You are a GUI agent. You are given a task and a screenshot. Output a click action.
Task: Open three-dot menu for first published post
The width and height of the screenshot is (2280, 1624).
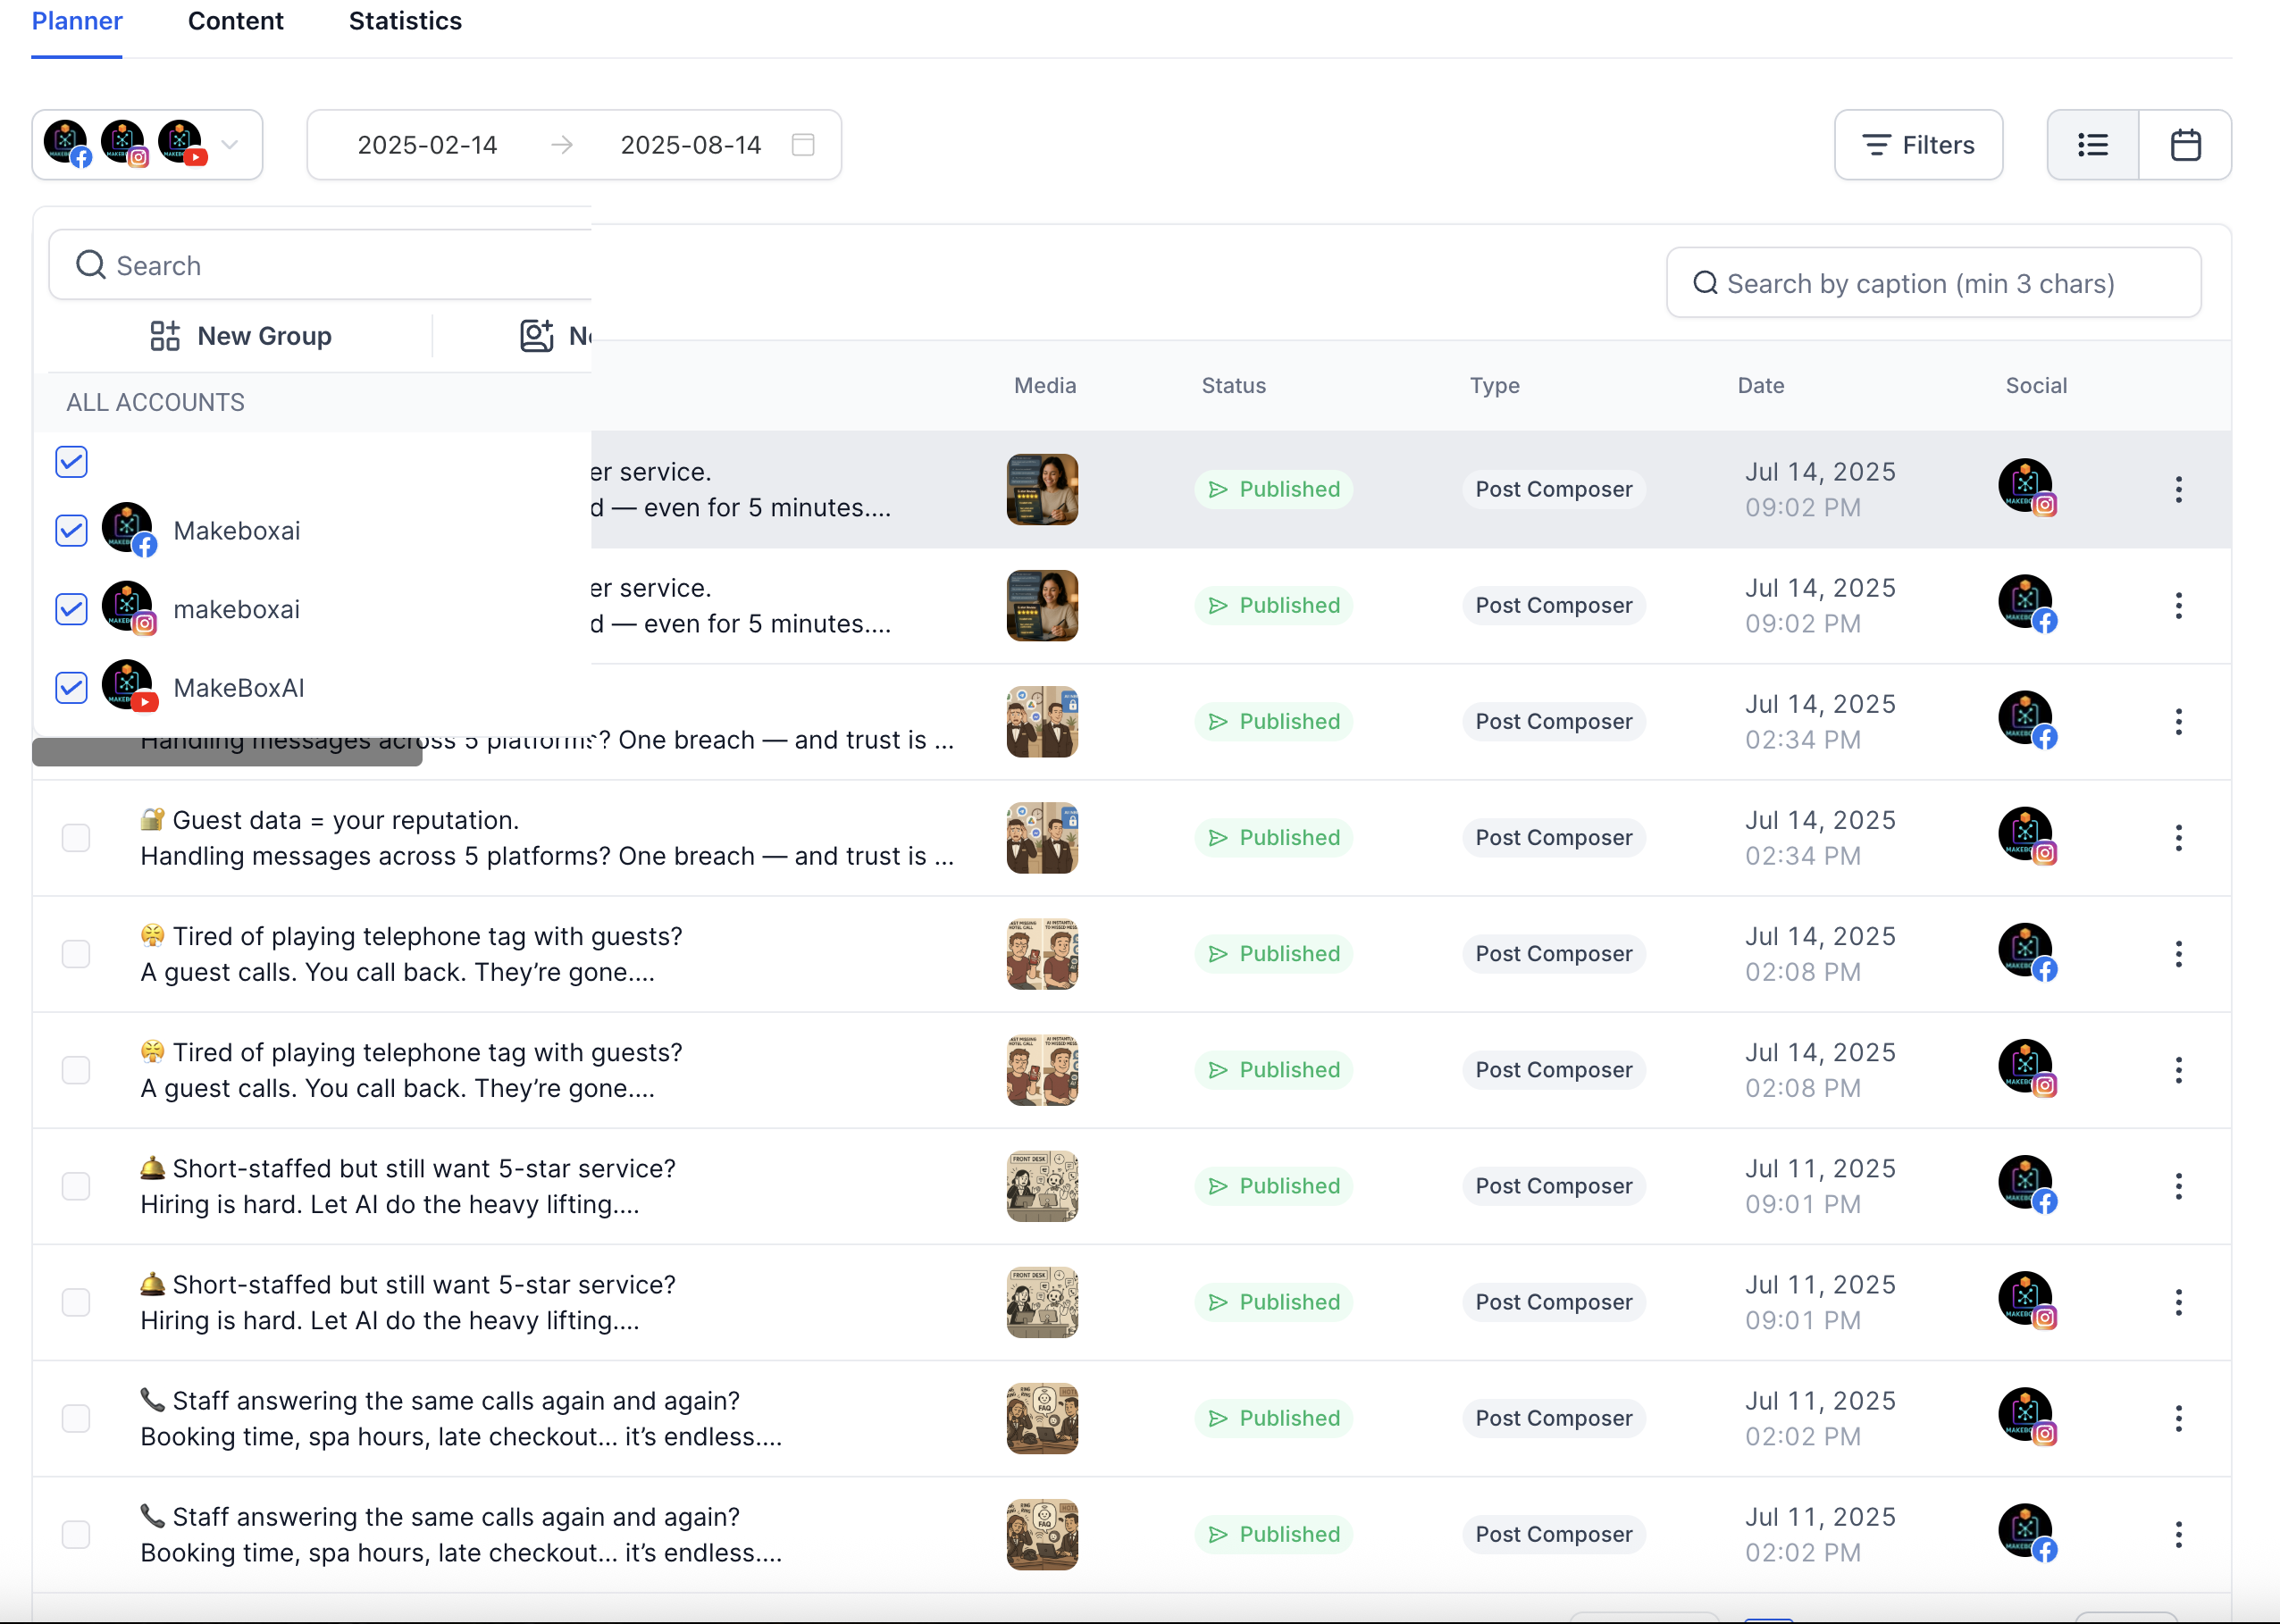coord(2178,489)
